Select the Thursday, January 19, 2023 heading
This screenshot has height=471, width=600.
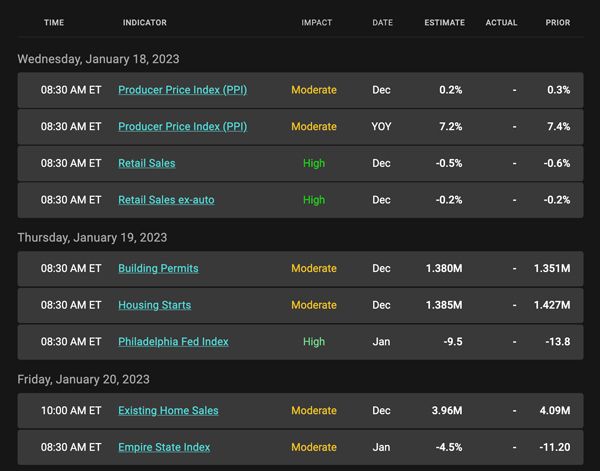92,238
